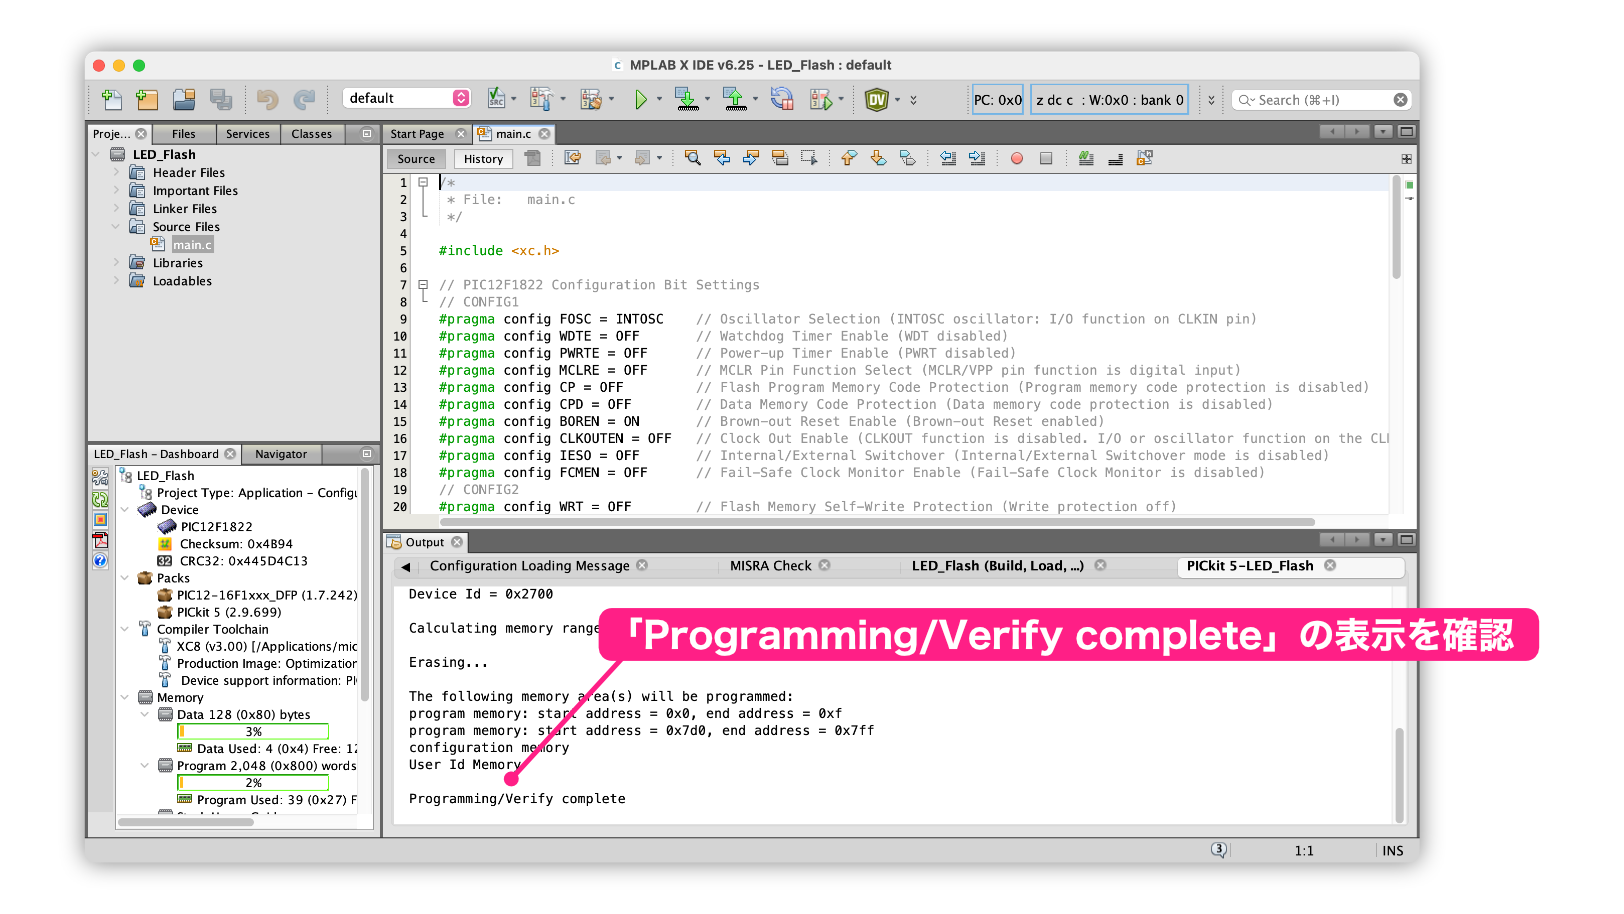
Task: Click the Undo arrow icon
Action: point(267,99)
